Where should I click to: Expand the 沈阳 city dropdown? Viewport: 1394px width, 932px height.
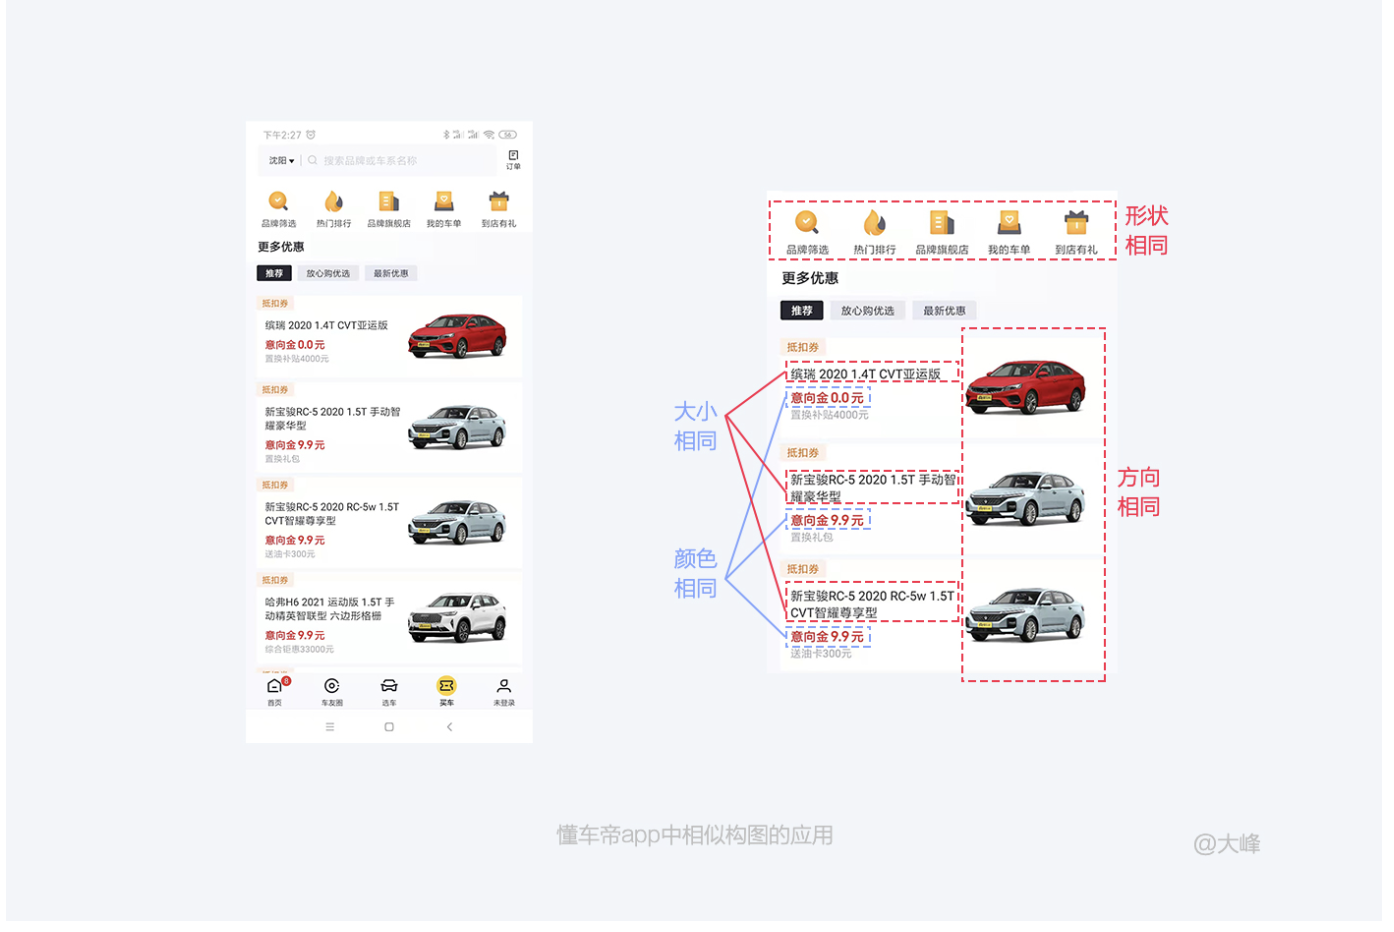pos(281,160)
